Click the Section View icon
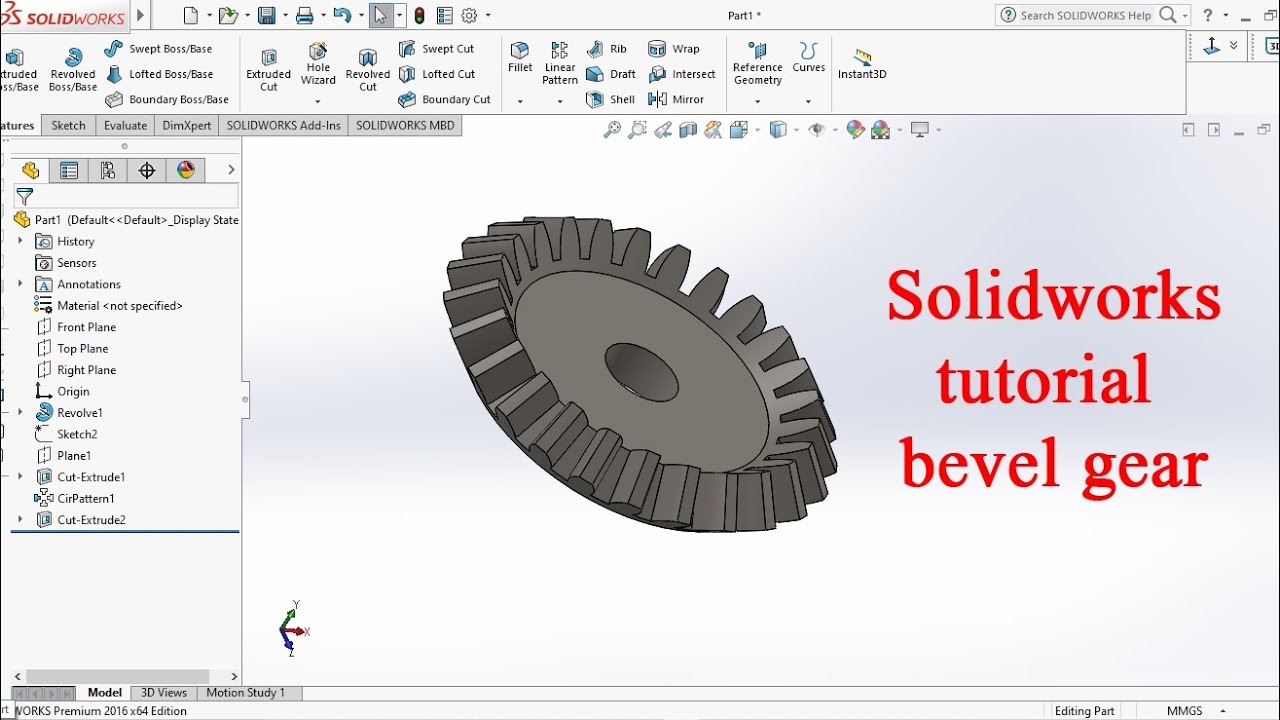Image resolution: width=1280 pixels, height=720 pixels. pyautogui.click(x=688, y=130)
